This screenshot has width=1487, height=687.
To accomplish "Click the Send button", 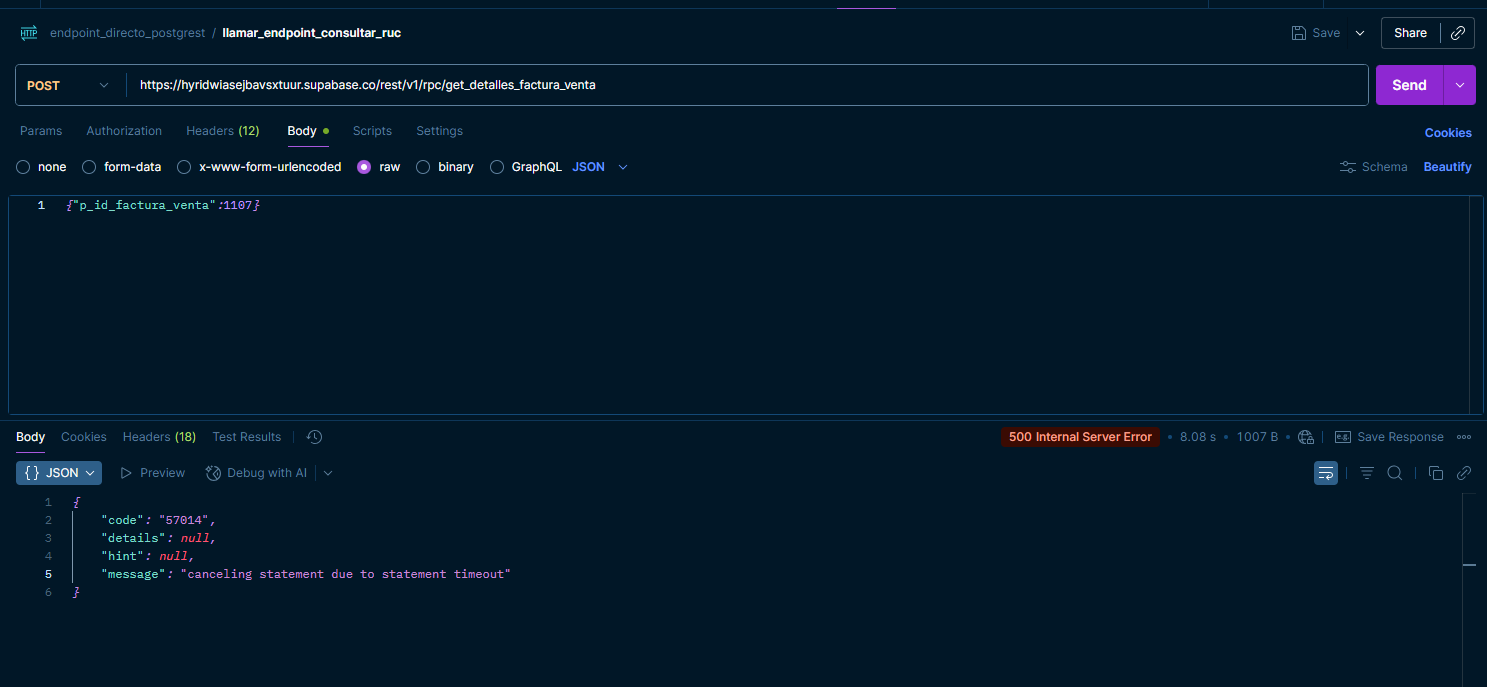I will [1409, 86].
